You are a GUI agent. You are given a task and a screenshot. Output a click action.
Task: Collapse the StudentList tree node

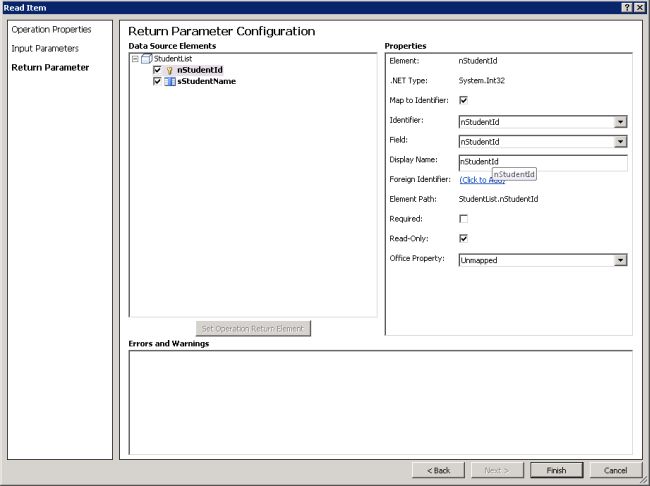point(135,59)
